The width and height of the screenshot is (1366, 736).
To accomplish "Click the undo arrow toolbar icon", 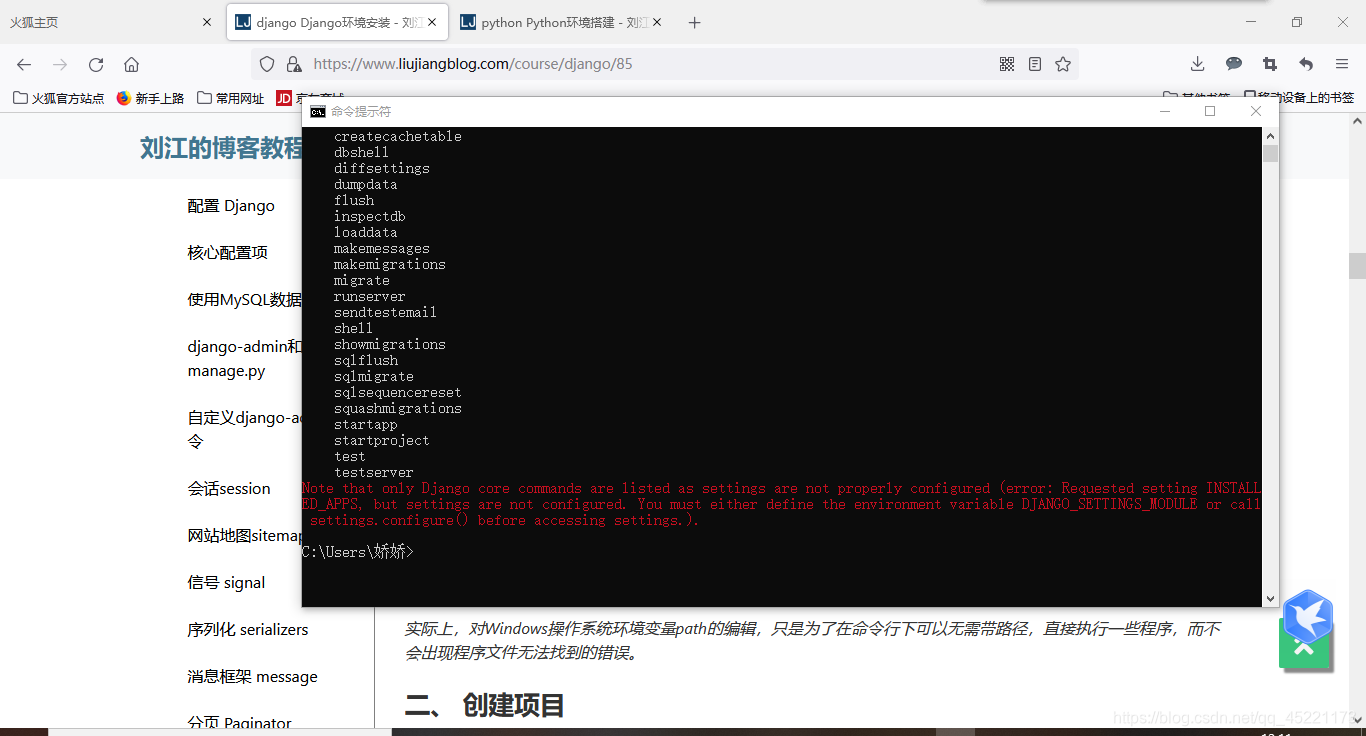I will pyautogui.click(x=1306, y=64).
